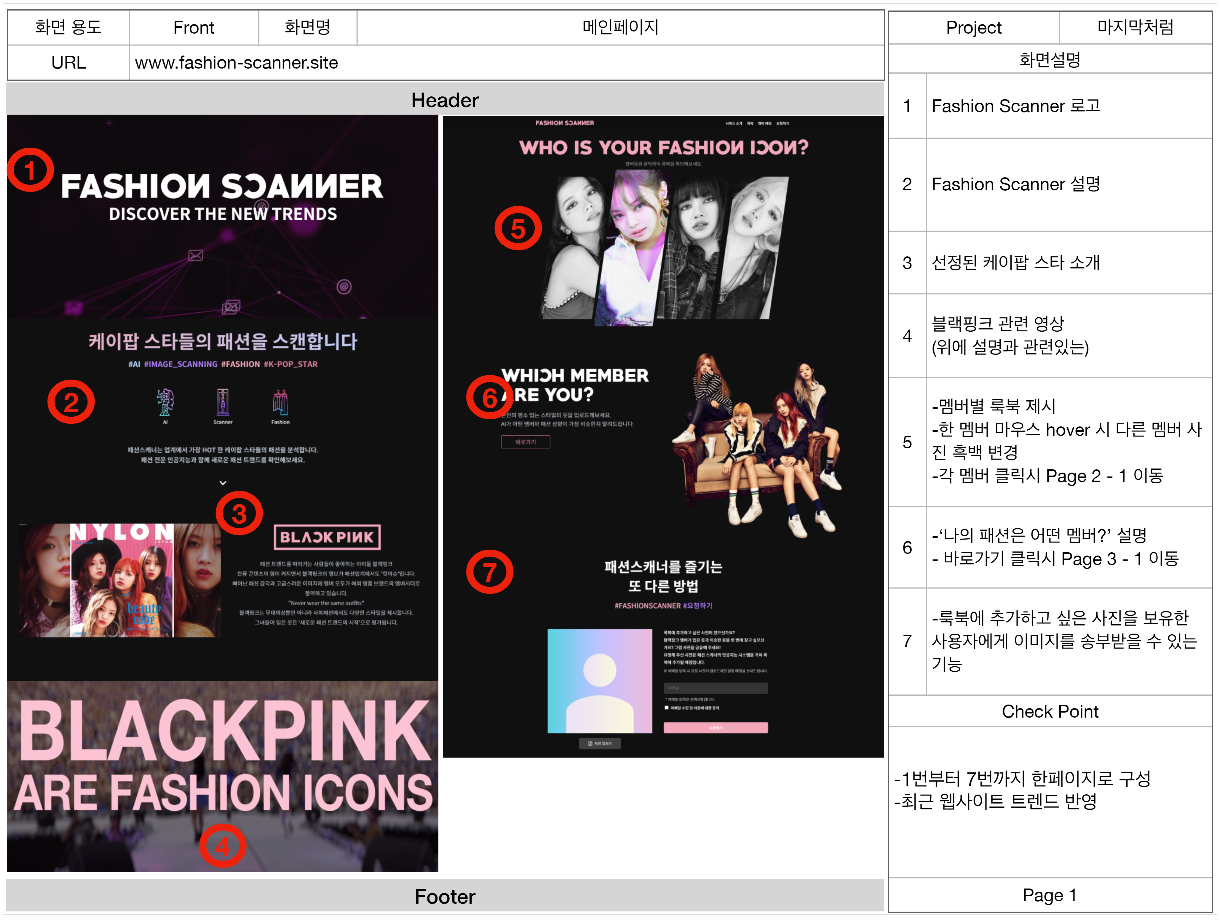1220x920 pixels.
Task: Click the 'Fashion Scanner 설명' description row
Action: click(1069, 185)
